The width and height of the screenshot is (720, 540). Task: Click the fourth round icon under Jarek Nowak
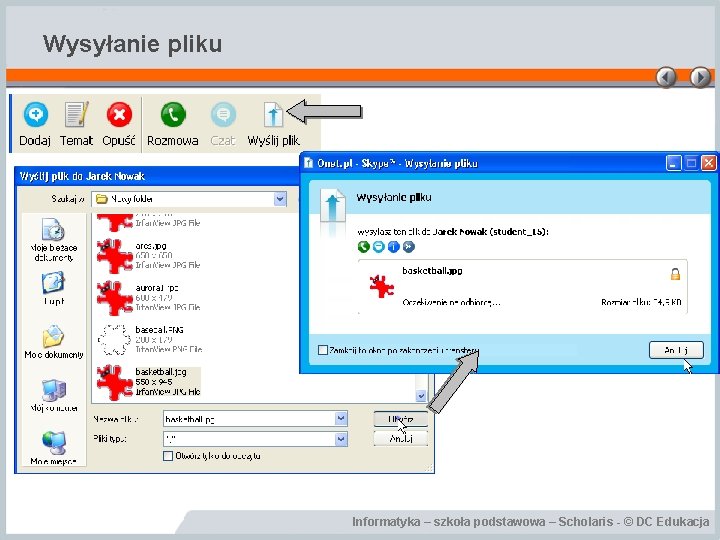pyautogui.click(x=409, y=247)
